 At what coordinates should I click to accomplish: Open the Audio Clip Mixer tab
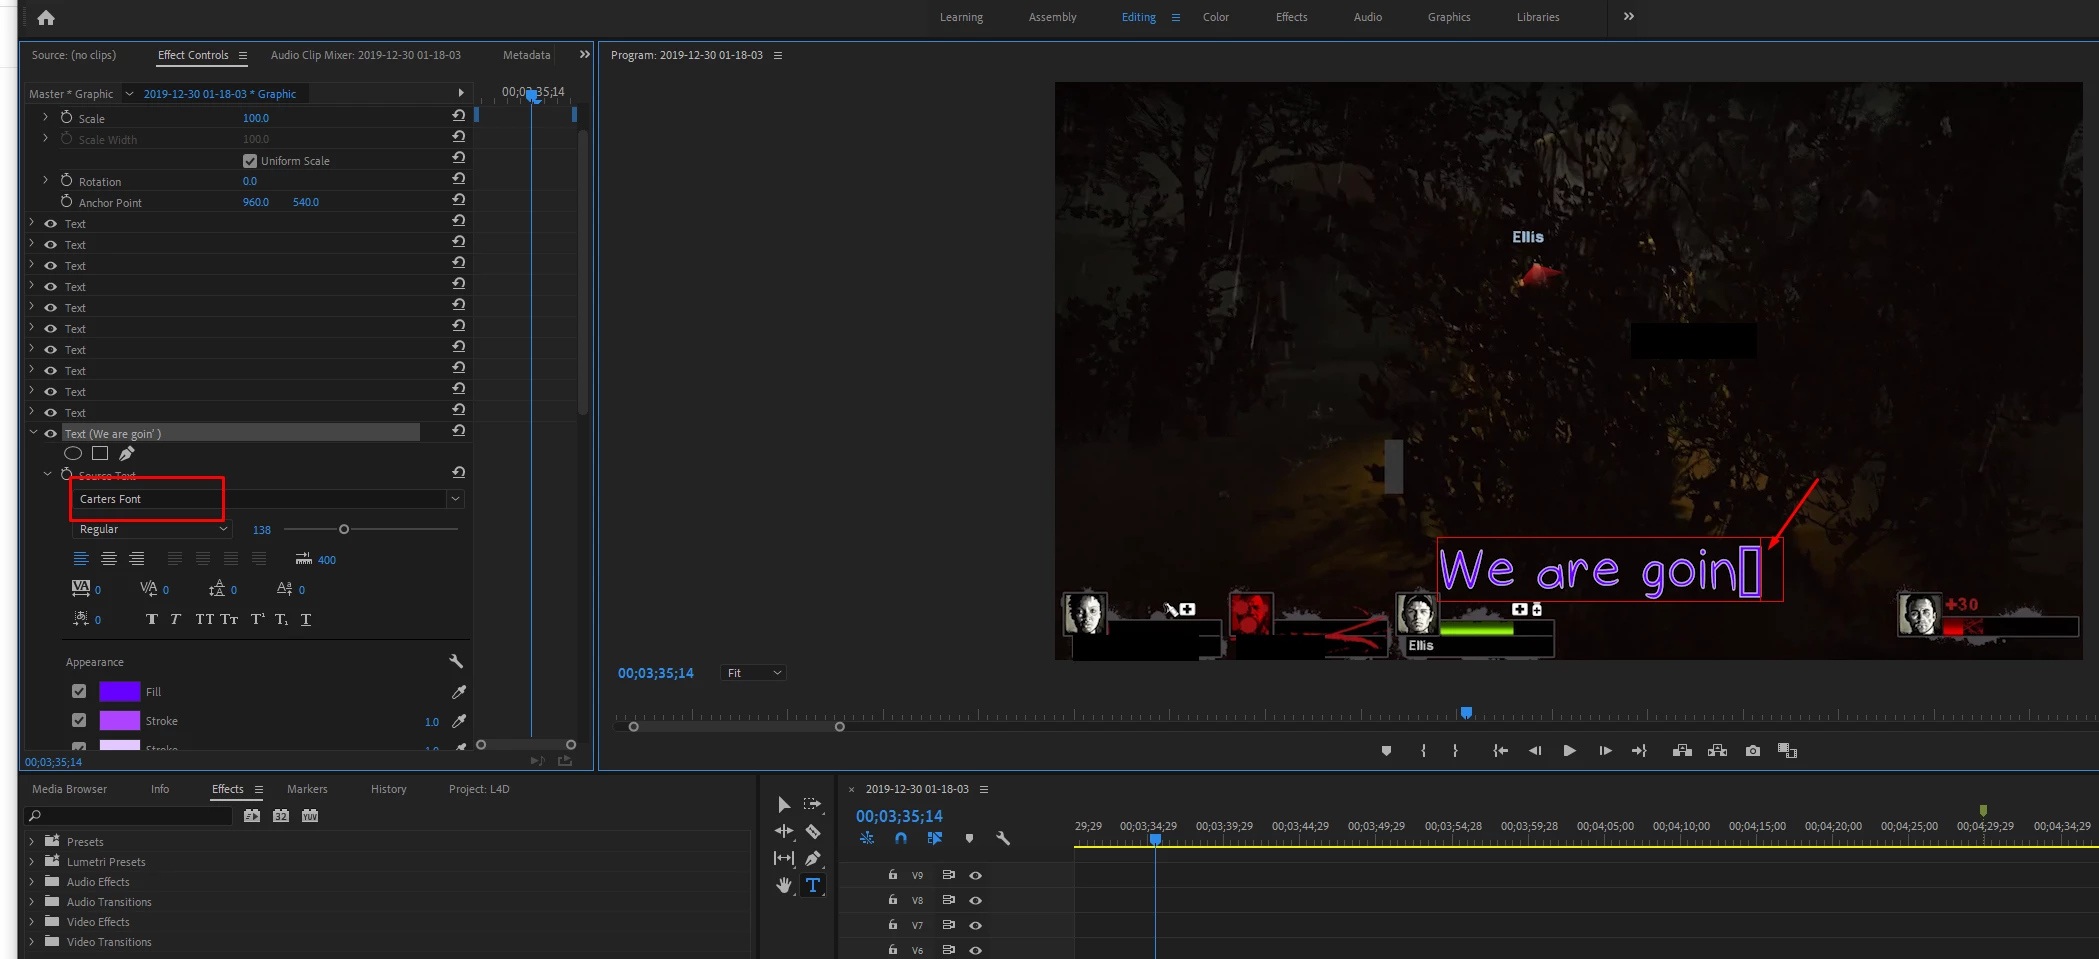pos(366,55)
